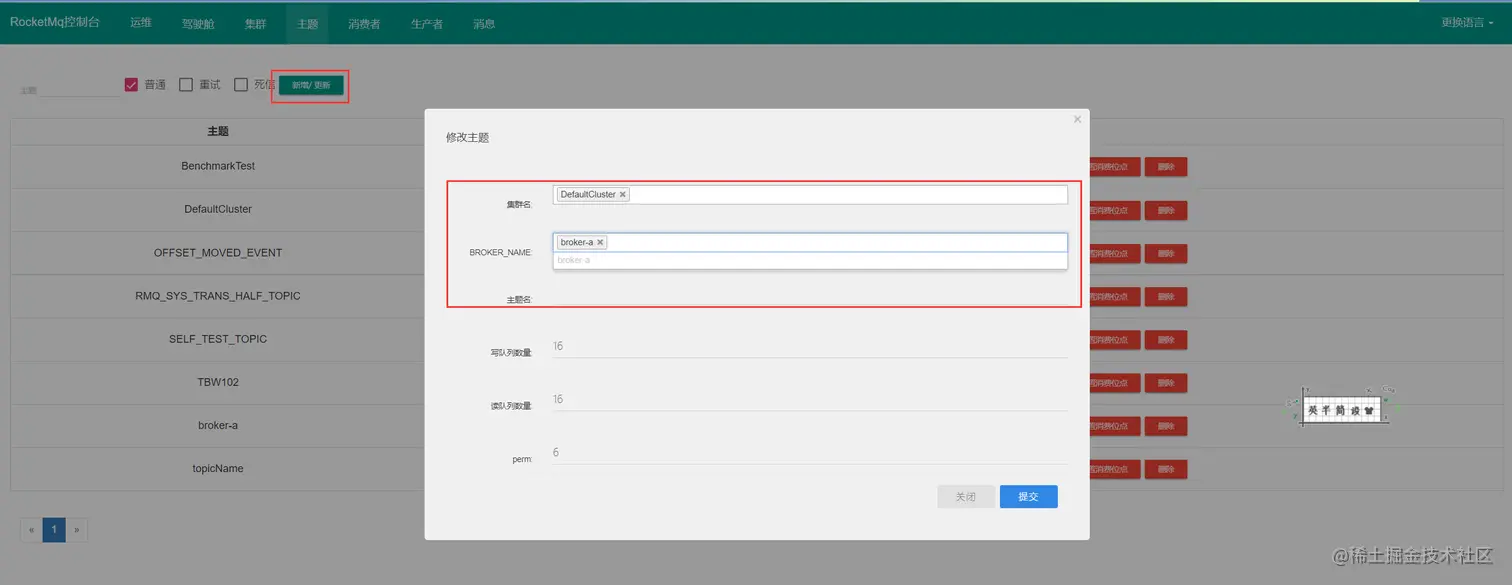Image resolution: width=1512 pixels, height=585 pixels.
Task: Click the RMQ_SYS_TRANS_HALF_TOPIC topic name
Action: tap(218, 296)
